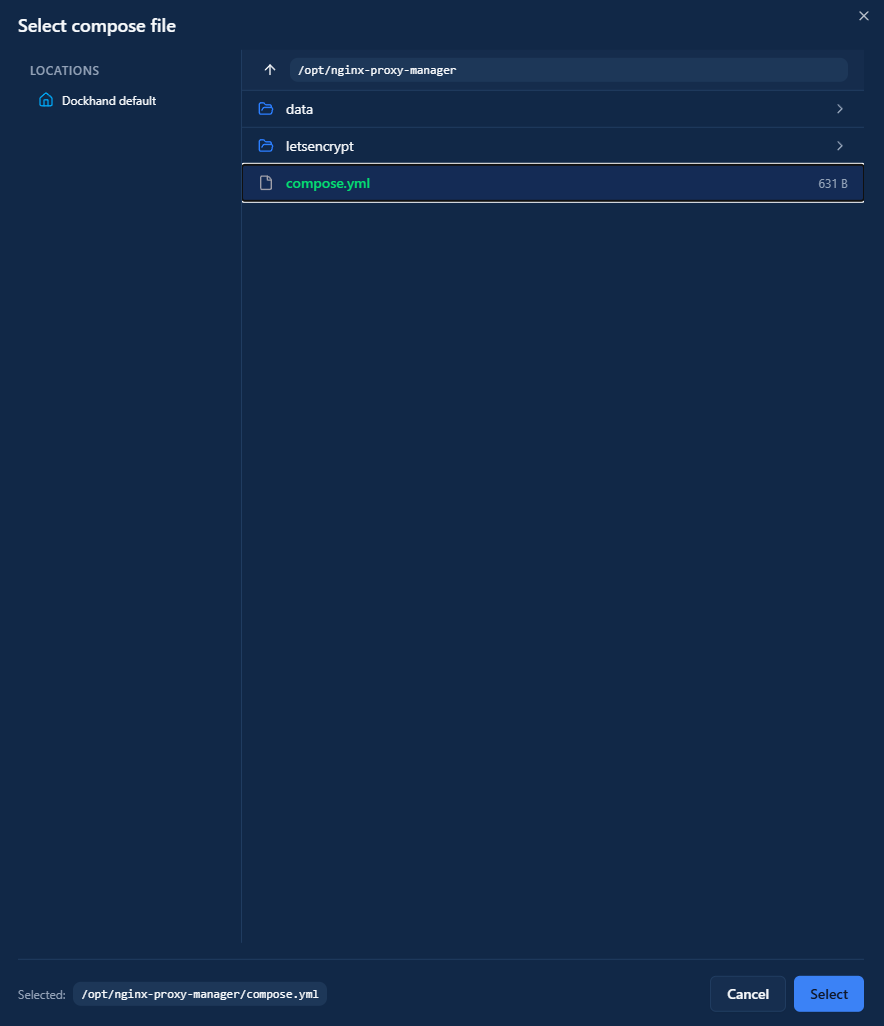
Task: Click the Select compose file title
Action: tap(97, 26)
